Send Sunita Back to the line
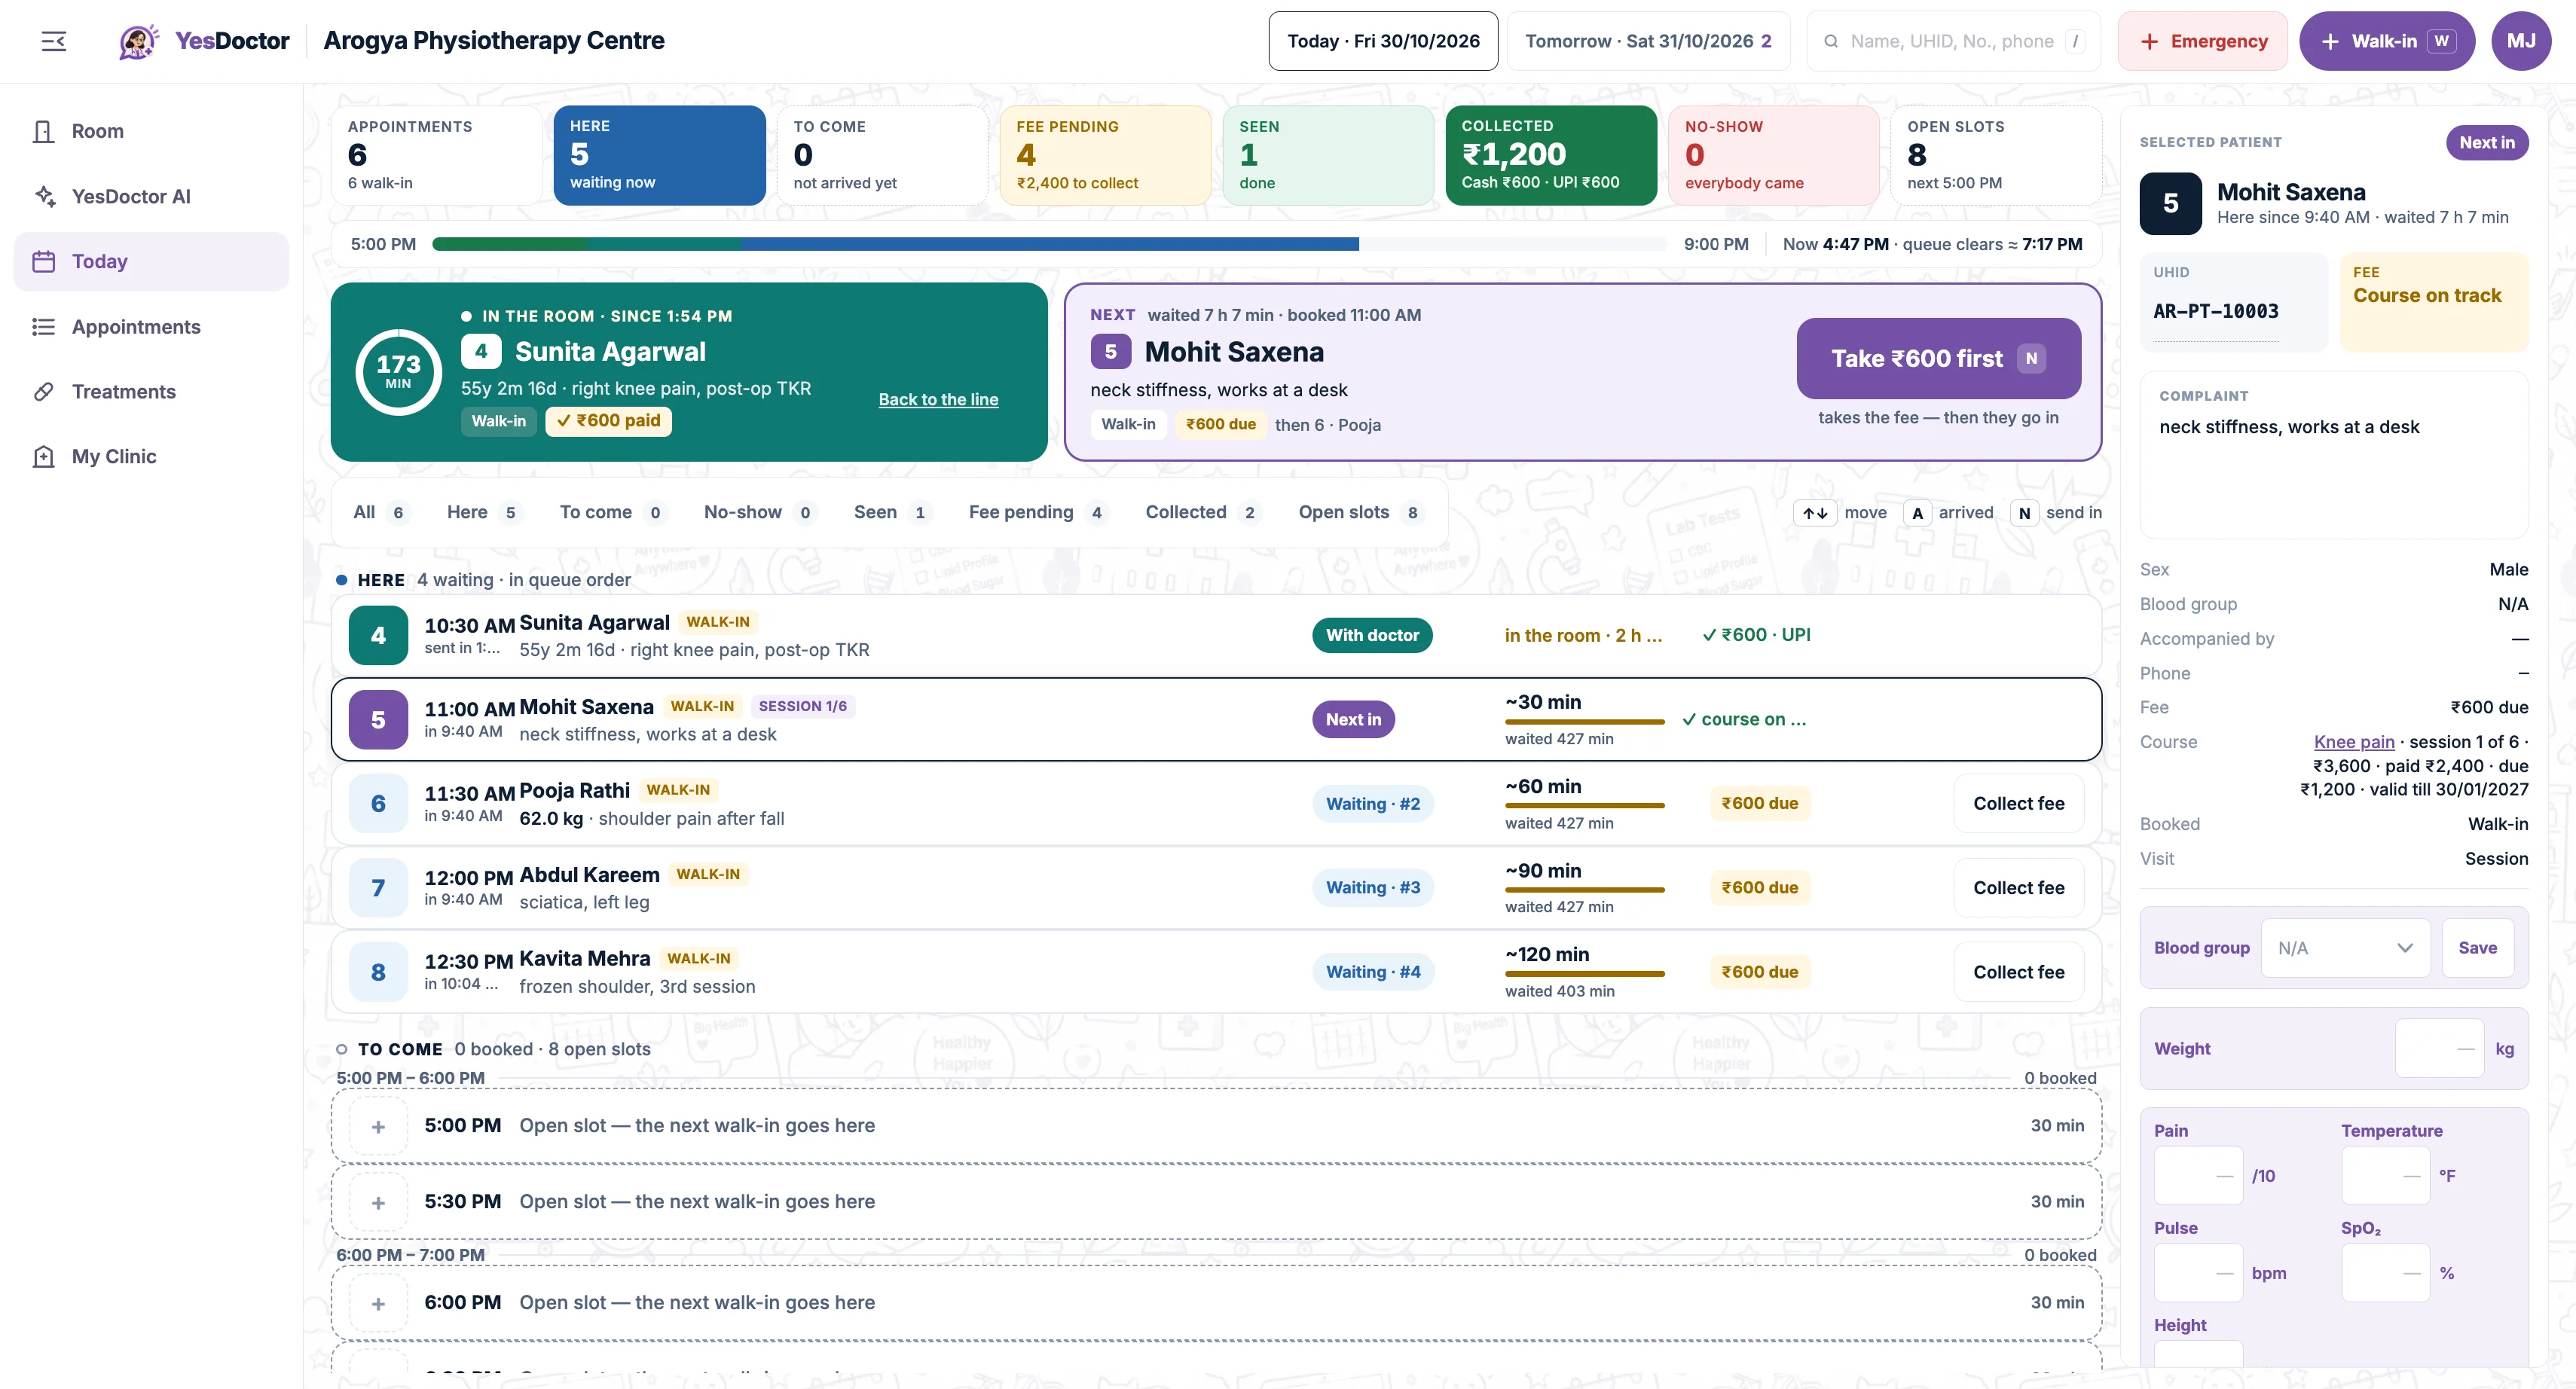The height and width of the screenshot is (1389, 2576). [938, 399]
